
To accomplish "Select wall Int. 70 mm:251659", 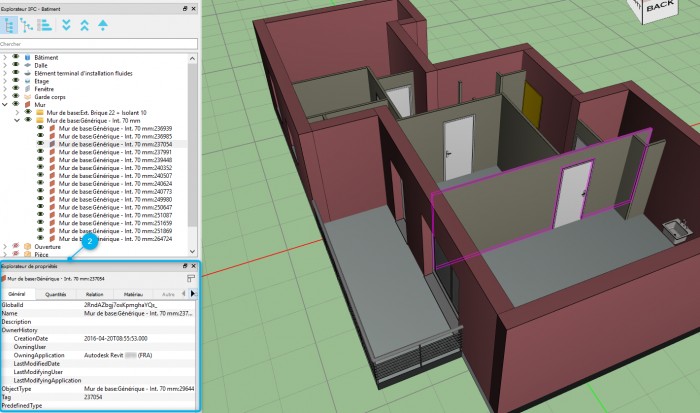I will pyautogui.click(x=115, y=223).
